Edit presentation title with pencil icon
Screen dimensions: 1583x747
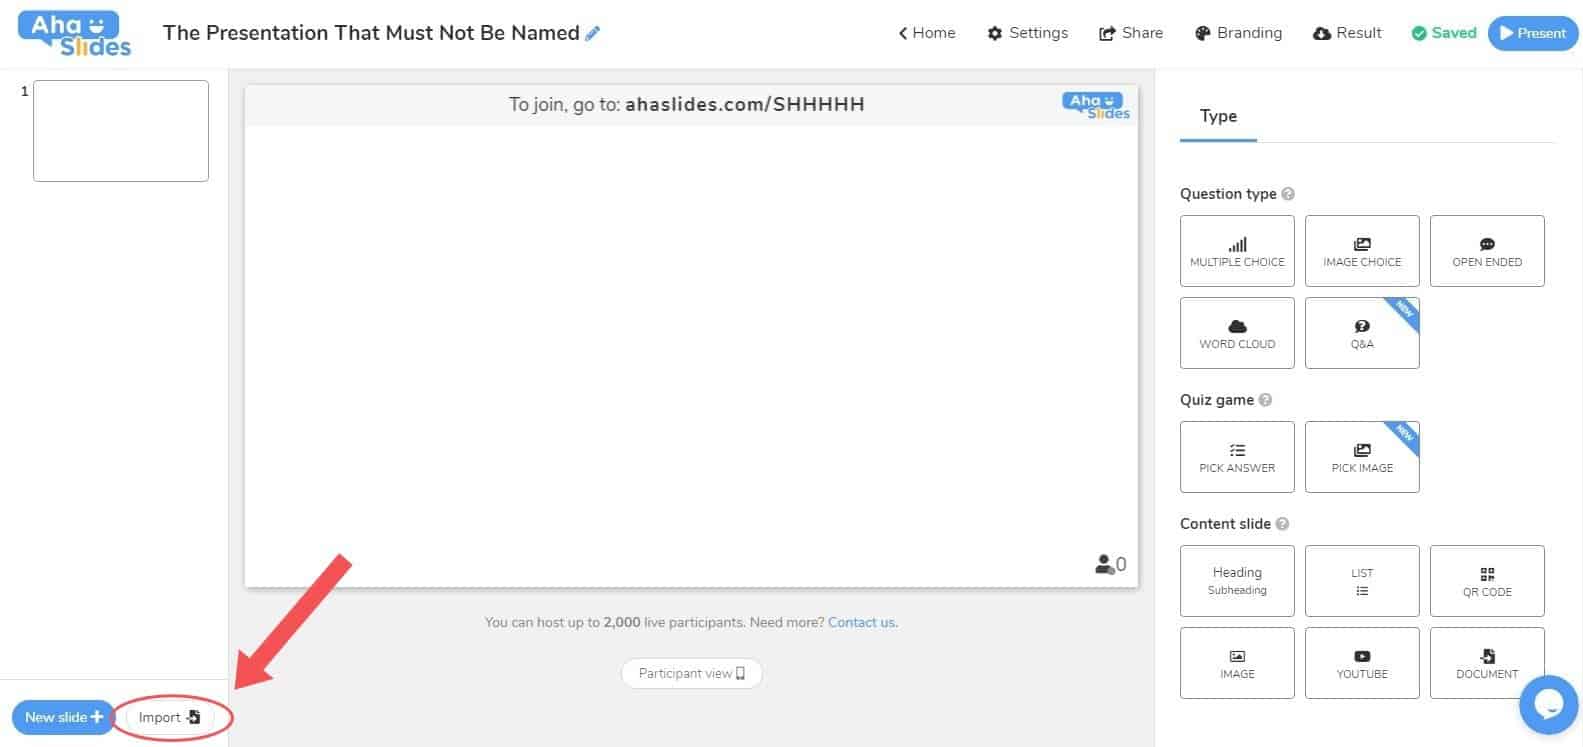coord(593,33)
